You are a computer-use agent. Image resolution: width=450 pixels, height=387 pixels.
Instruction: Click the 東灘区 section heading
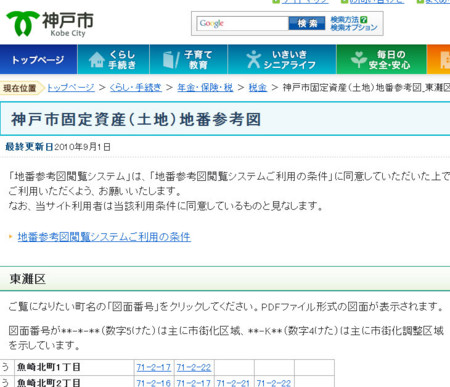pyautogui.click(x=28, y=279)
